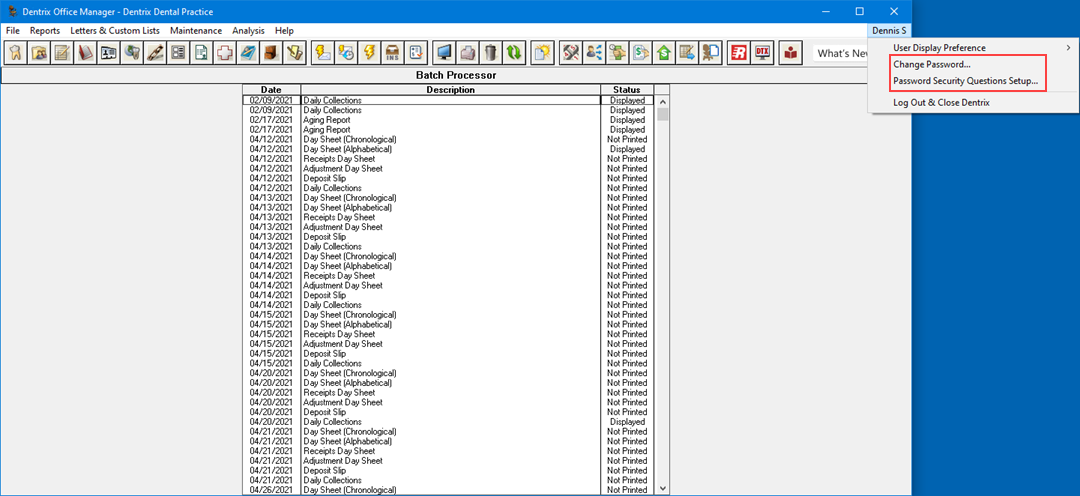This screenshot has width=1080, height=496.
Task: Open the Letters & Custom Lists menu
Action: [115, 31]
